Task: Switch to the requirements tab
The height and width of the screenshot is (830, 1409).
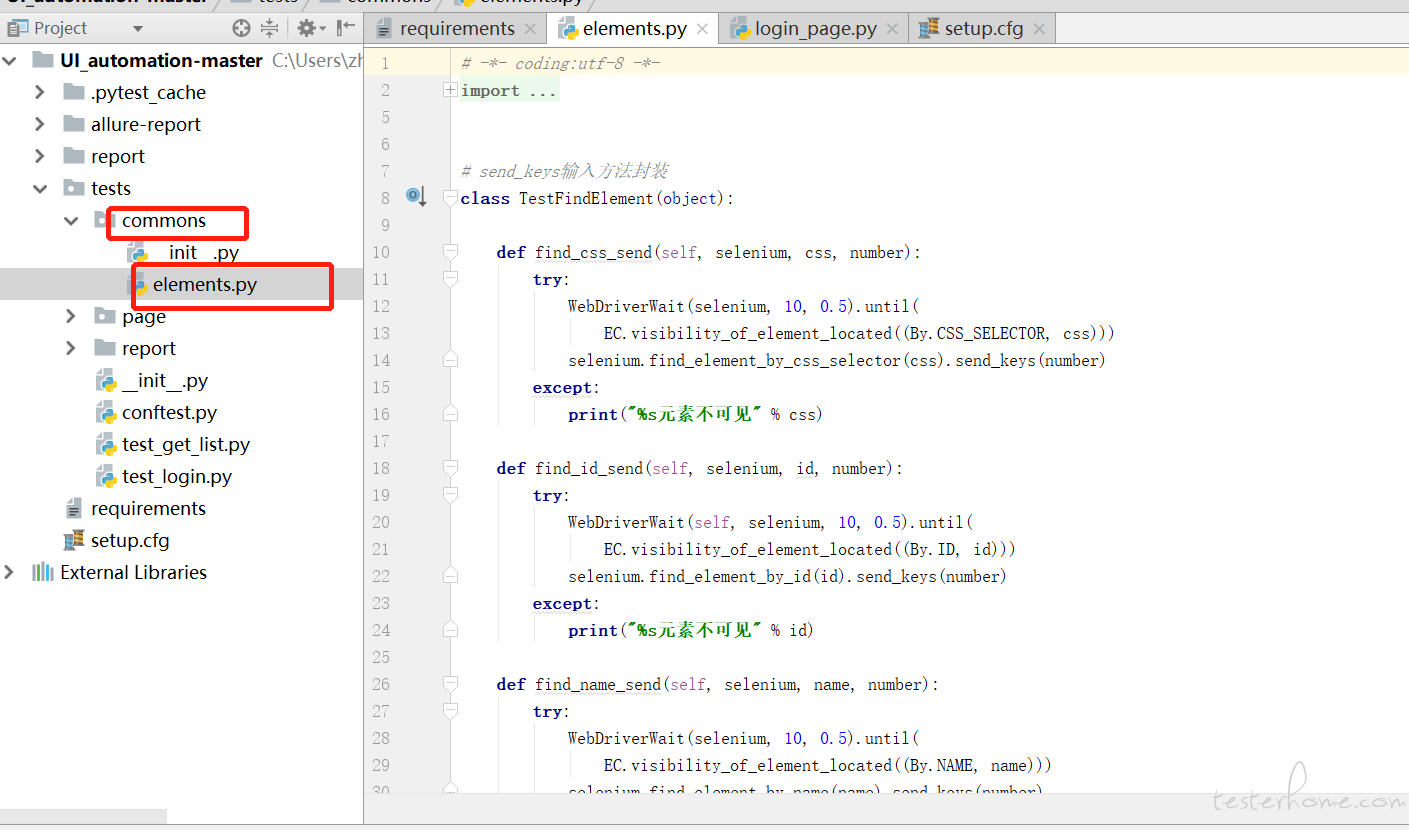Action: 457,29
